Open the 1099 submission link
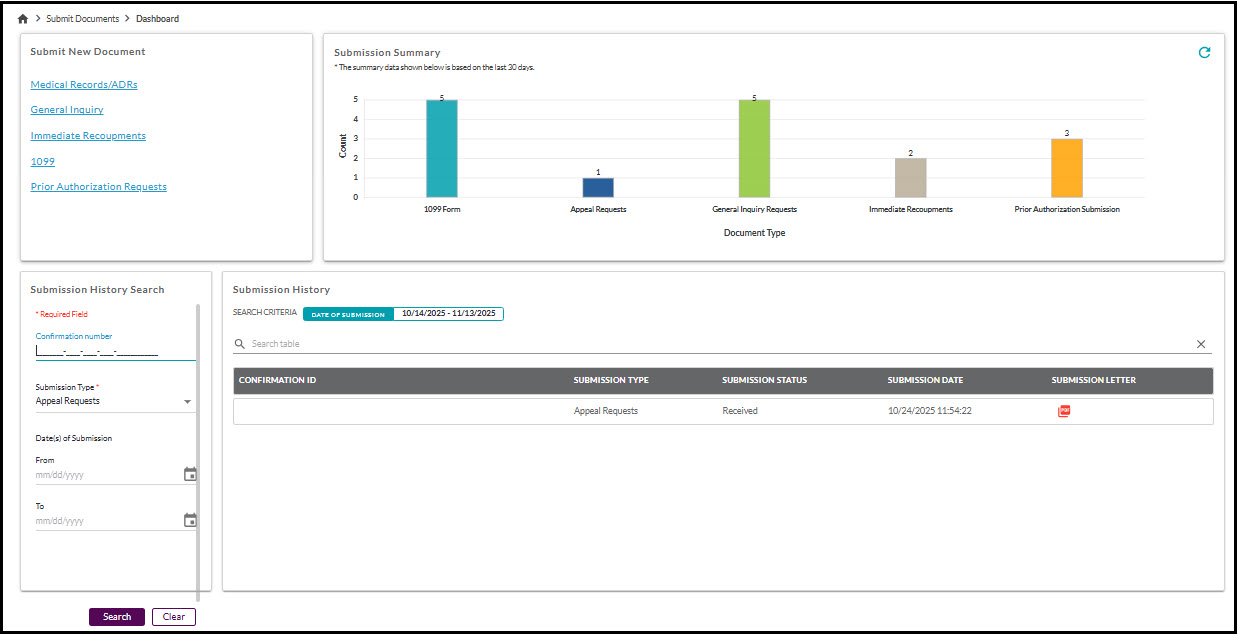The height and width of the screenshot is (634, 1237). [42, 161]
